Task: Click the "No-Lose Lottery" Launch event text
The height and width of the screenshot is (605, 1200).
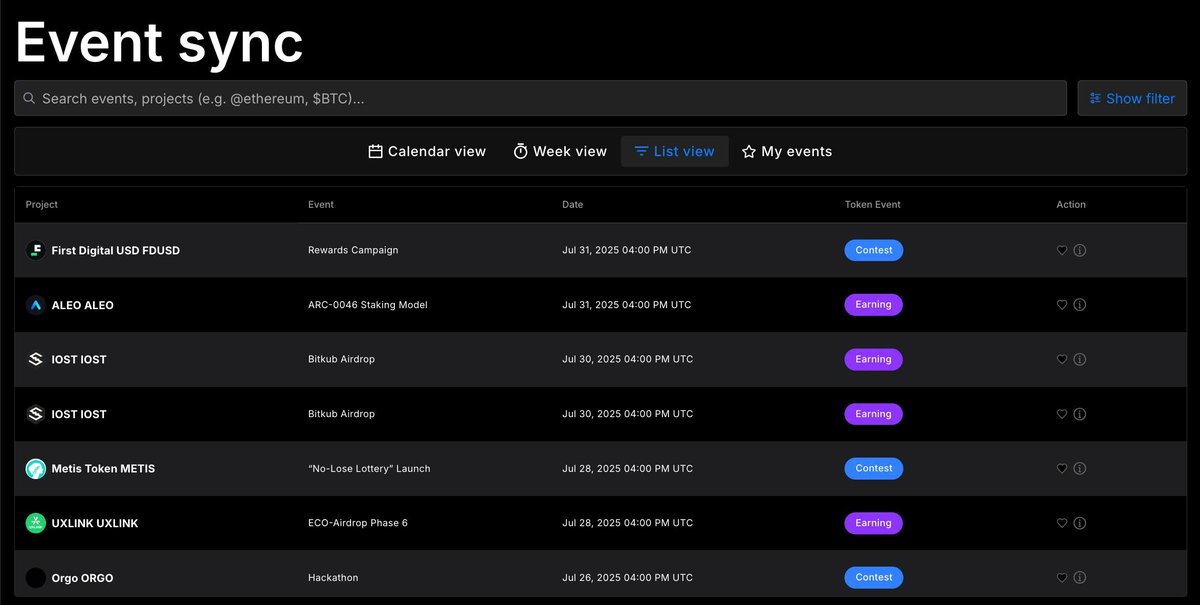Action: click(369, 469)
